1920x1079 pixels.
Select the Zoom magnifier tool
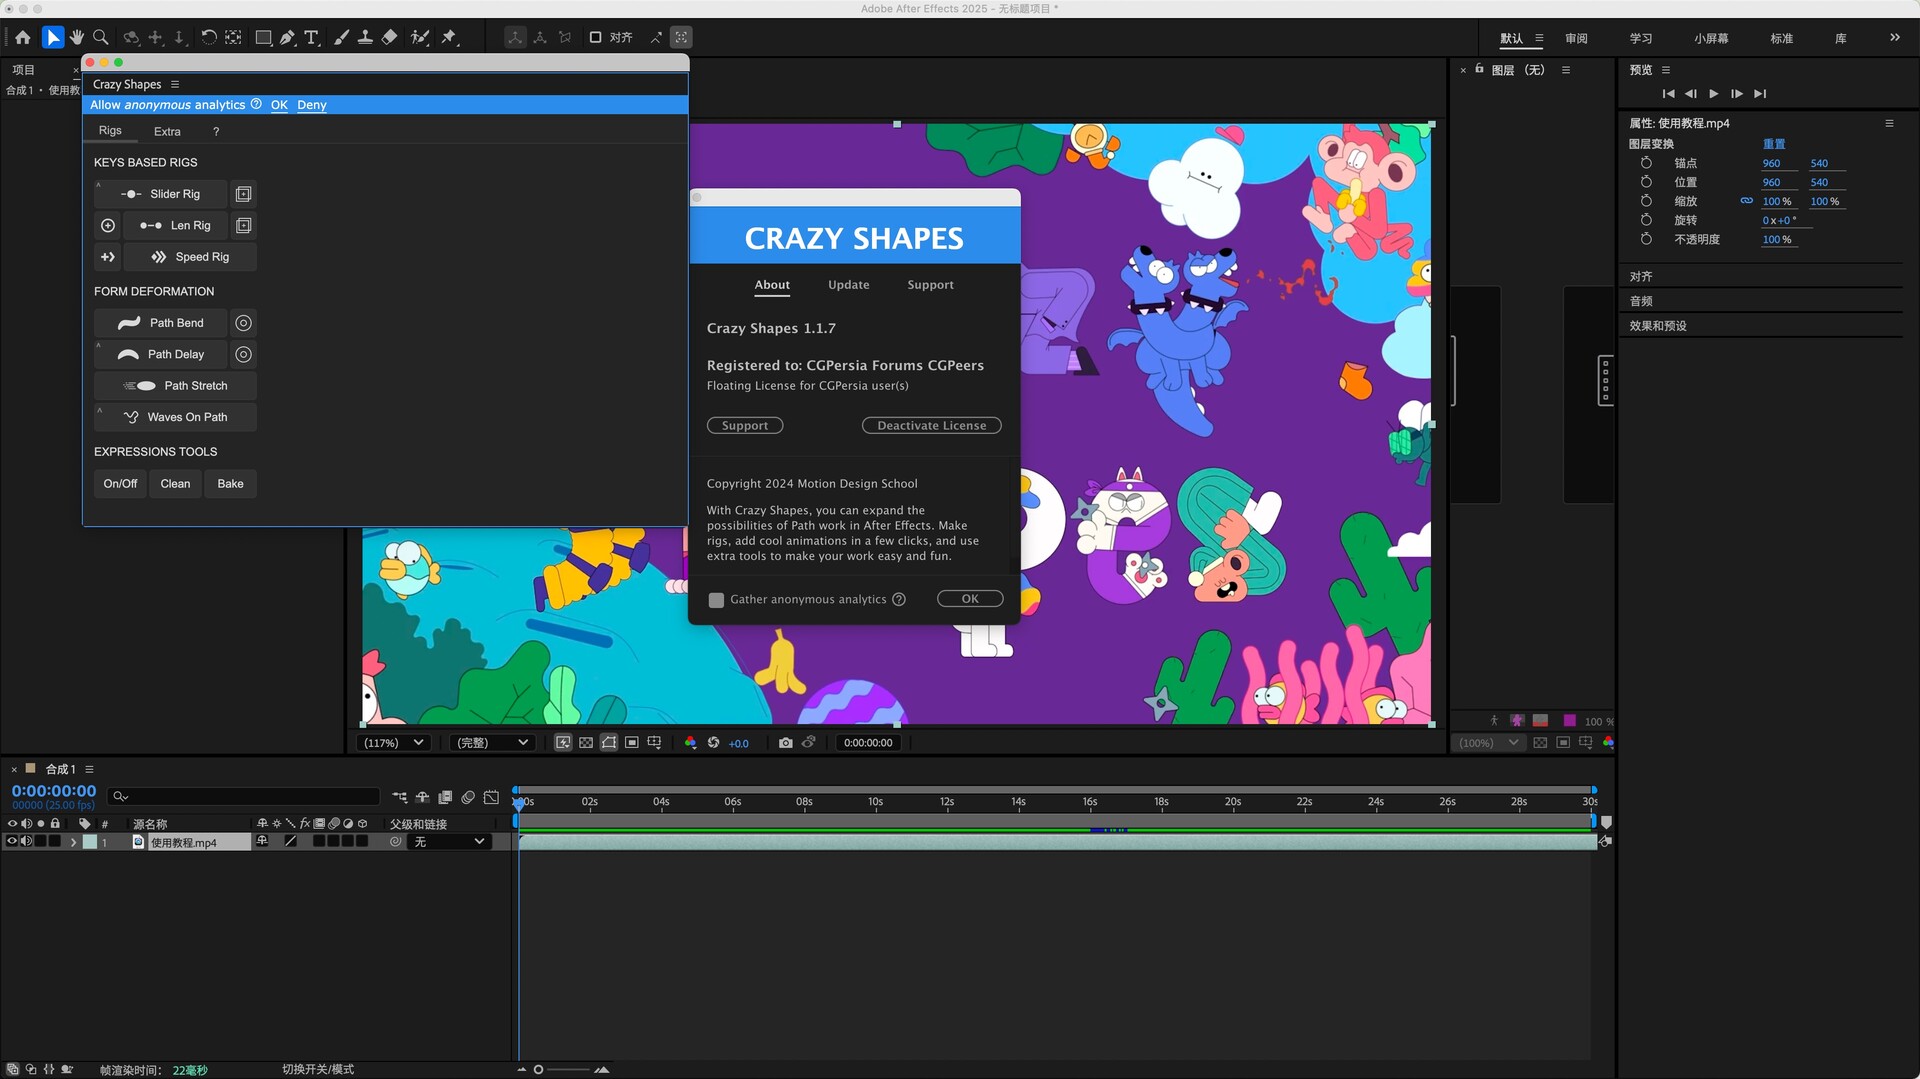pyautogui.click(x=101, y=37)
